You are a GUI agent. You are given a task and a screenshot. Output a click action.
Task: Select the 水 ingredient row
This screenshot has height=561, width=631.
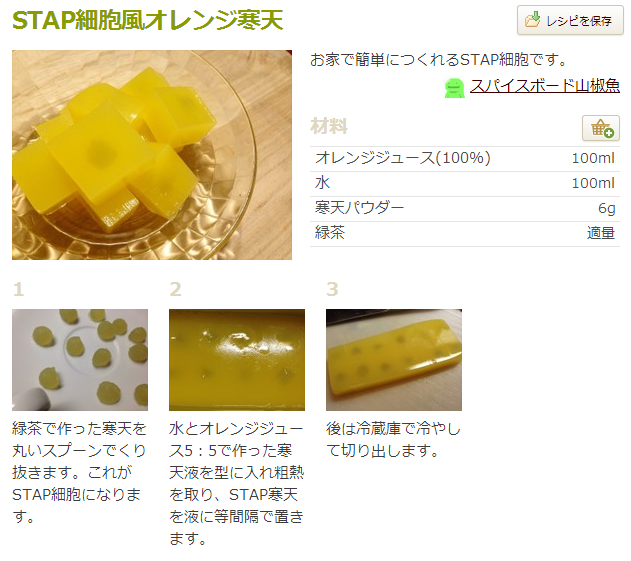[465, 184]
